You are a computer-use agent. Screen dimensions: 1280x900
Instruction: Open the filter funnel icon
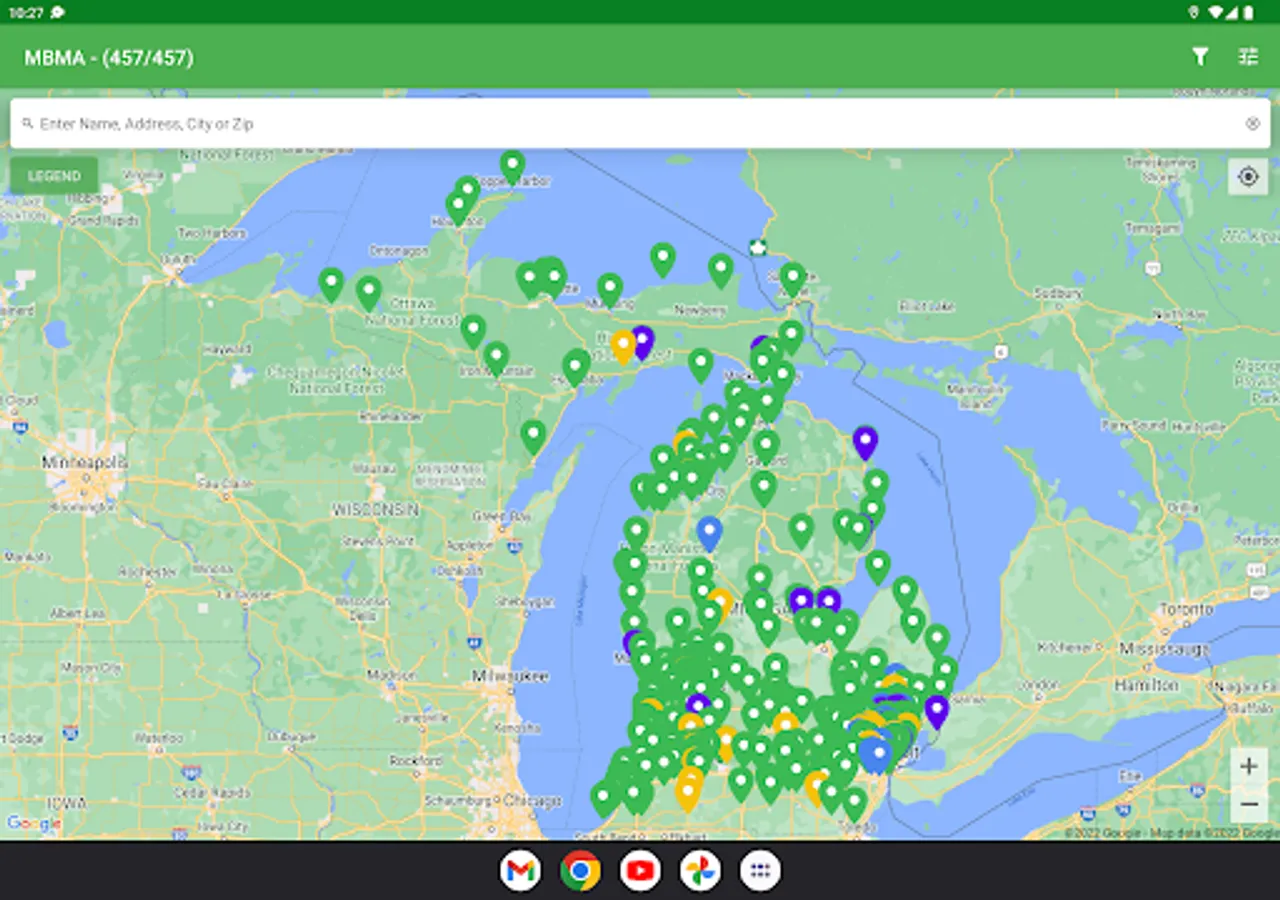(1200, 57)
